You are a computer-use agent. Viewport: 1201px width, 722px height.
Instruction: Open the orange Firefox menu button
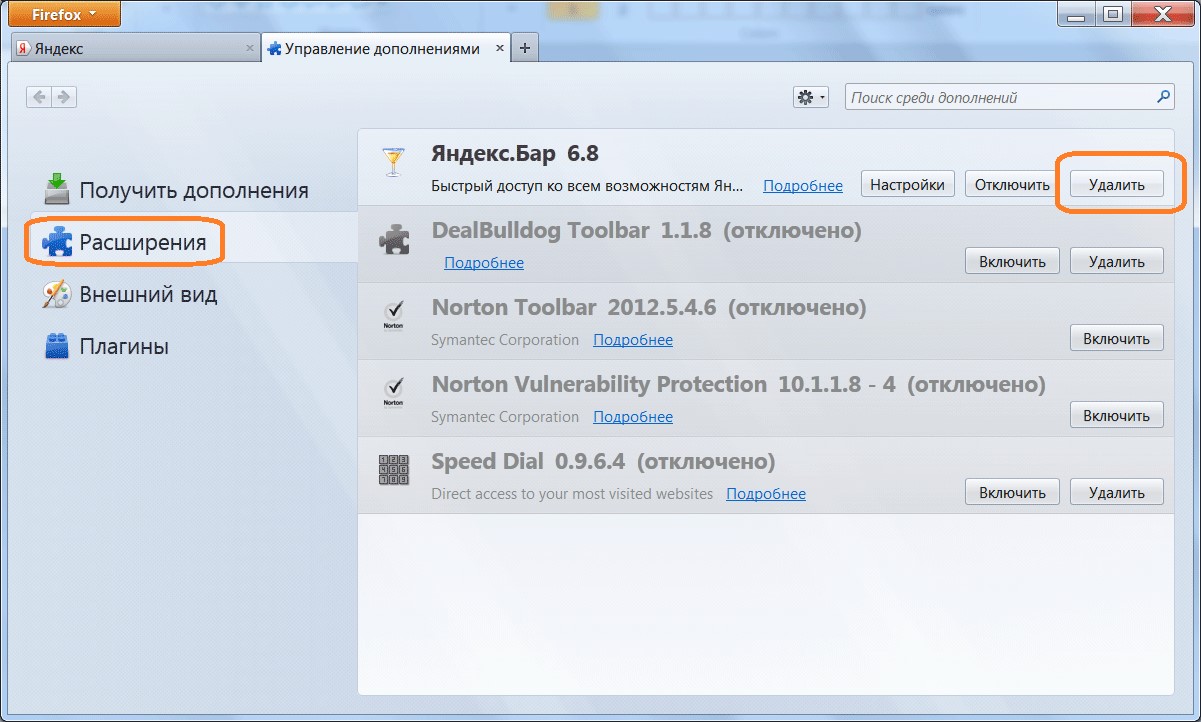click(65, 14)
